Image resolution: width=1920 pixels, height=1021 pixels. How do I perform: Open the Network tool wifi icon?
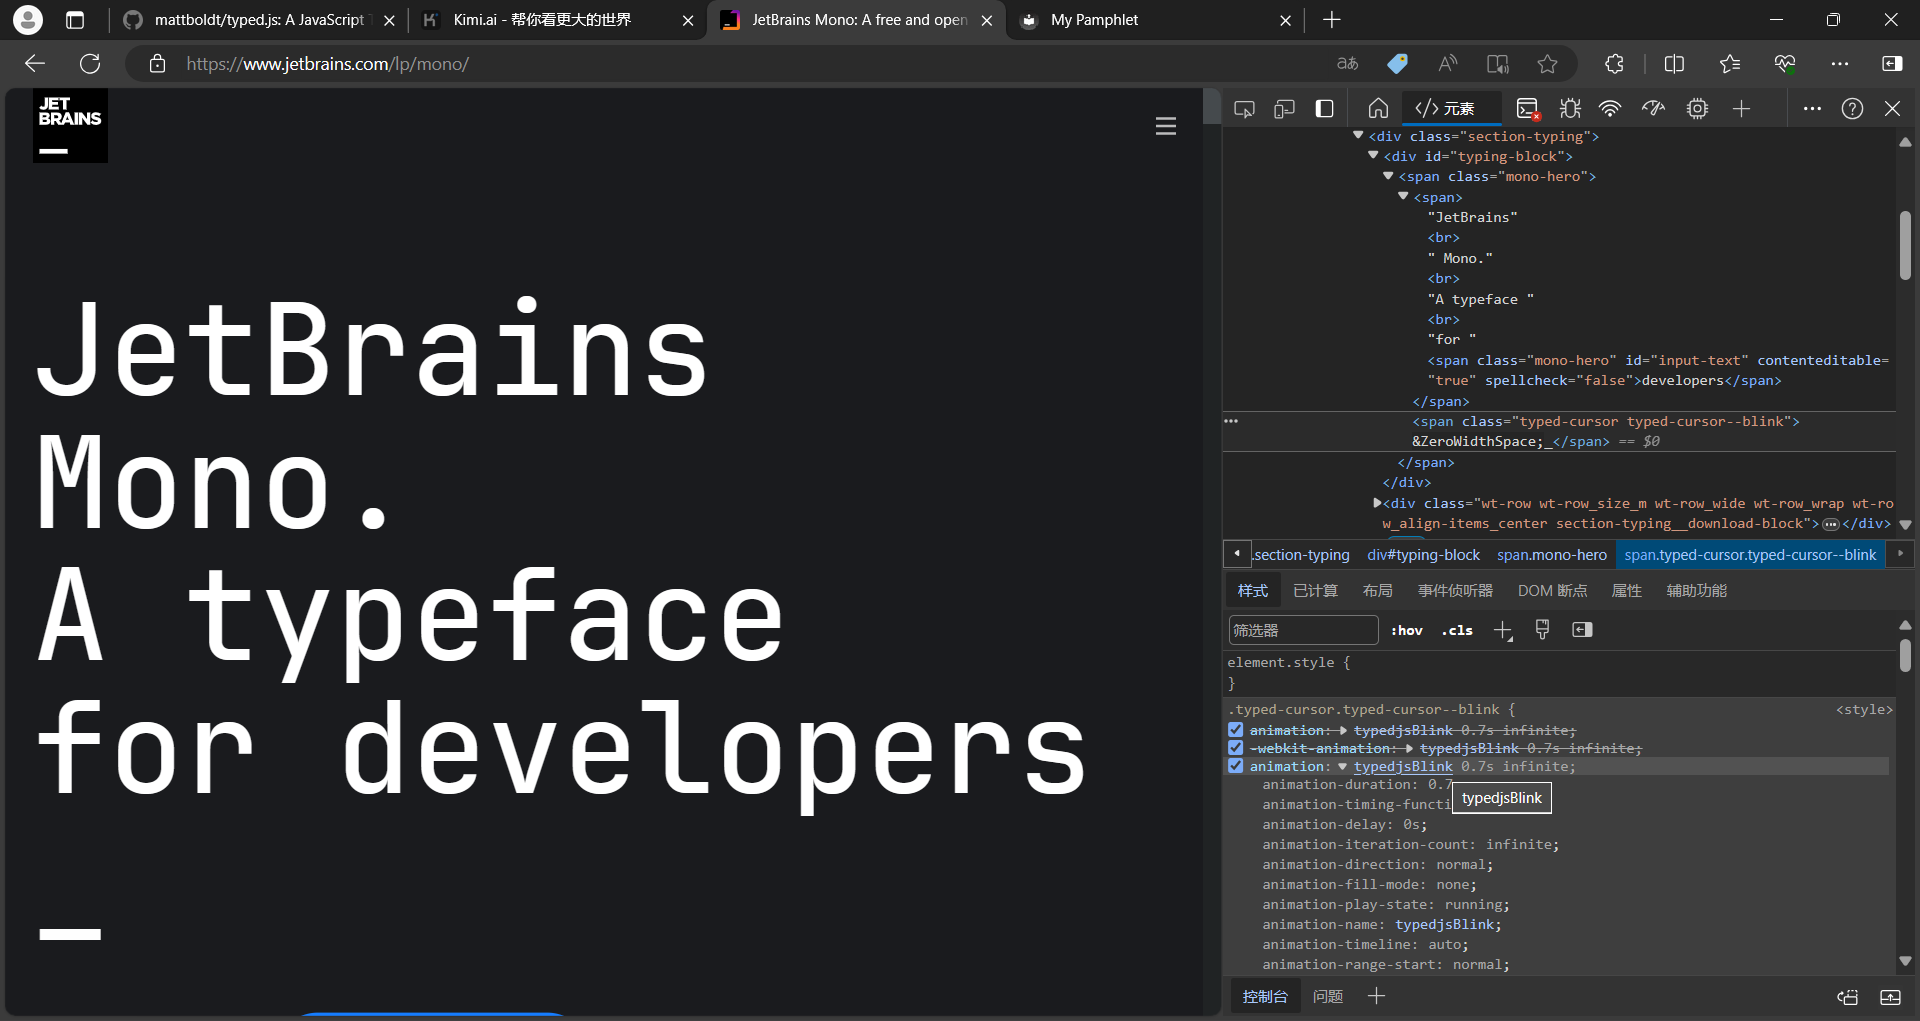click(1609, 109)
